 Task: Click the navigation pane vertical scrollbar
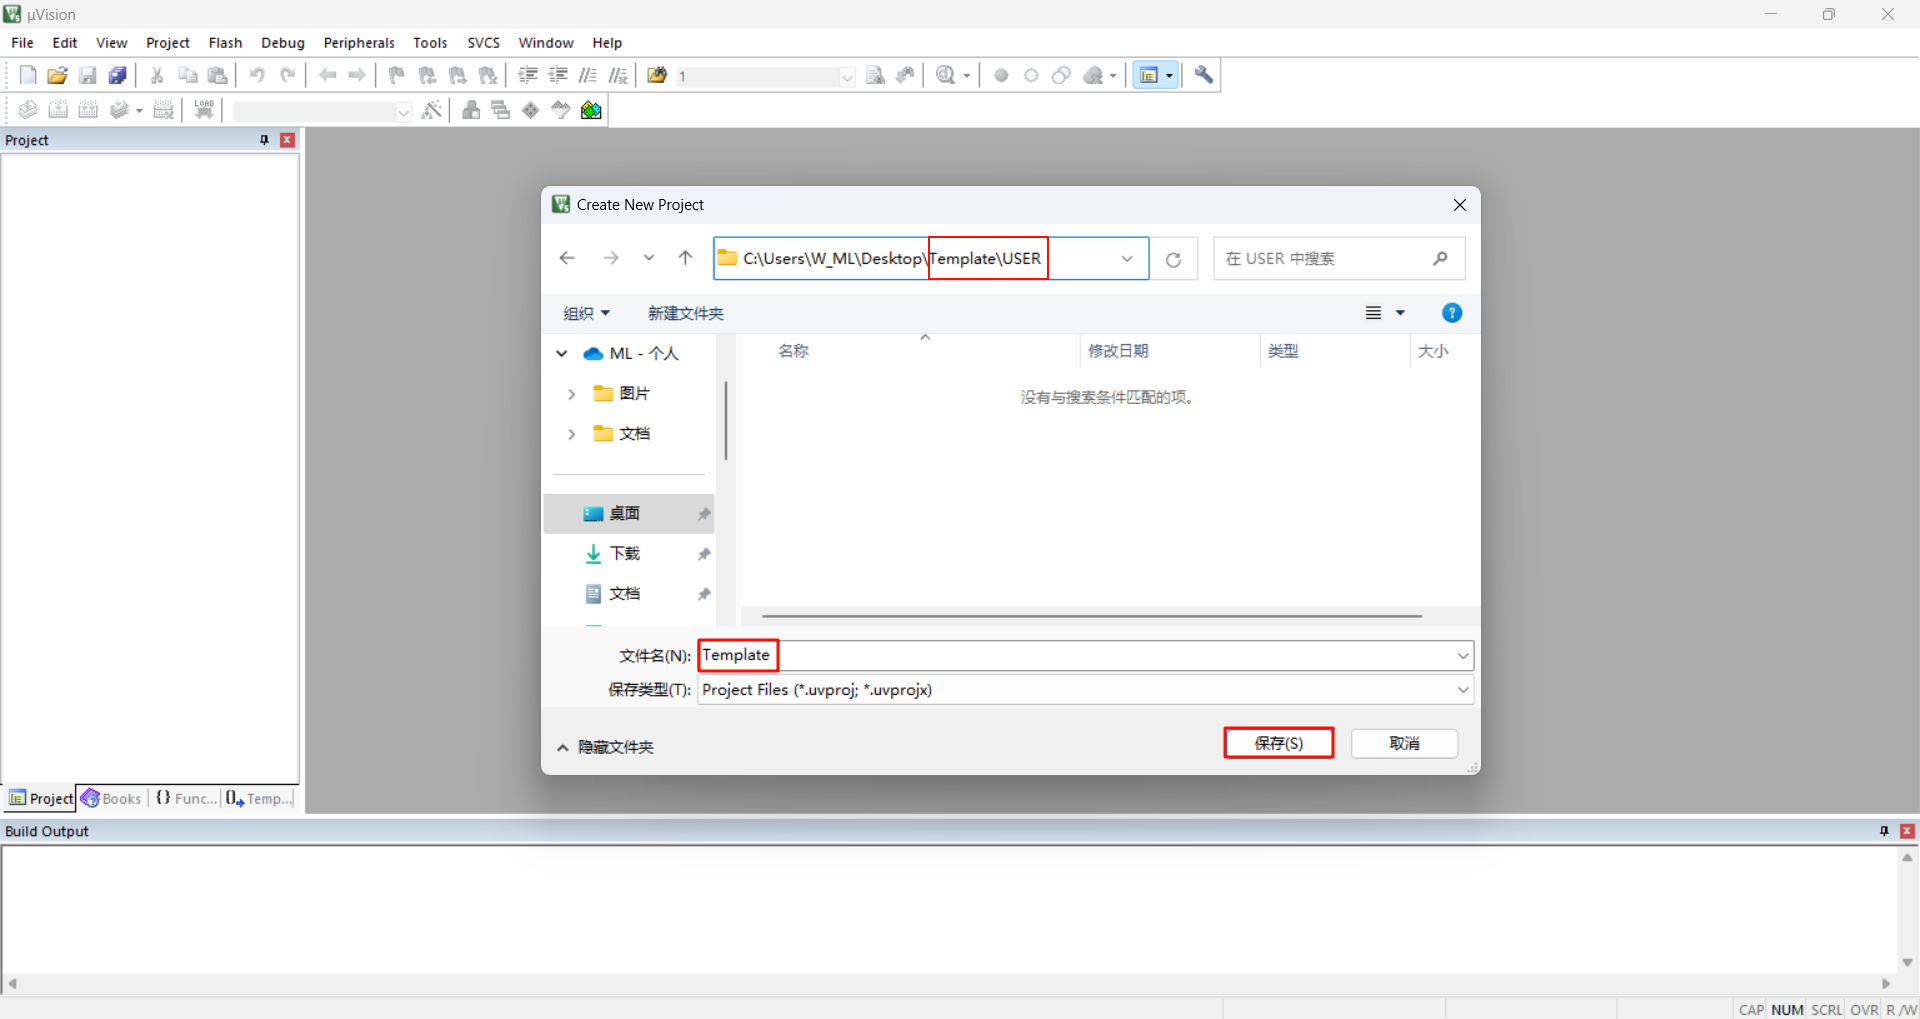tap(726, 420)
